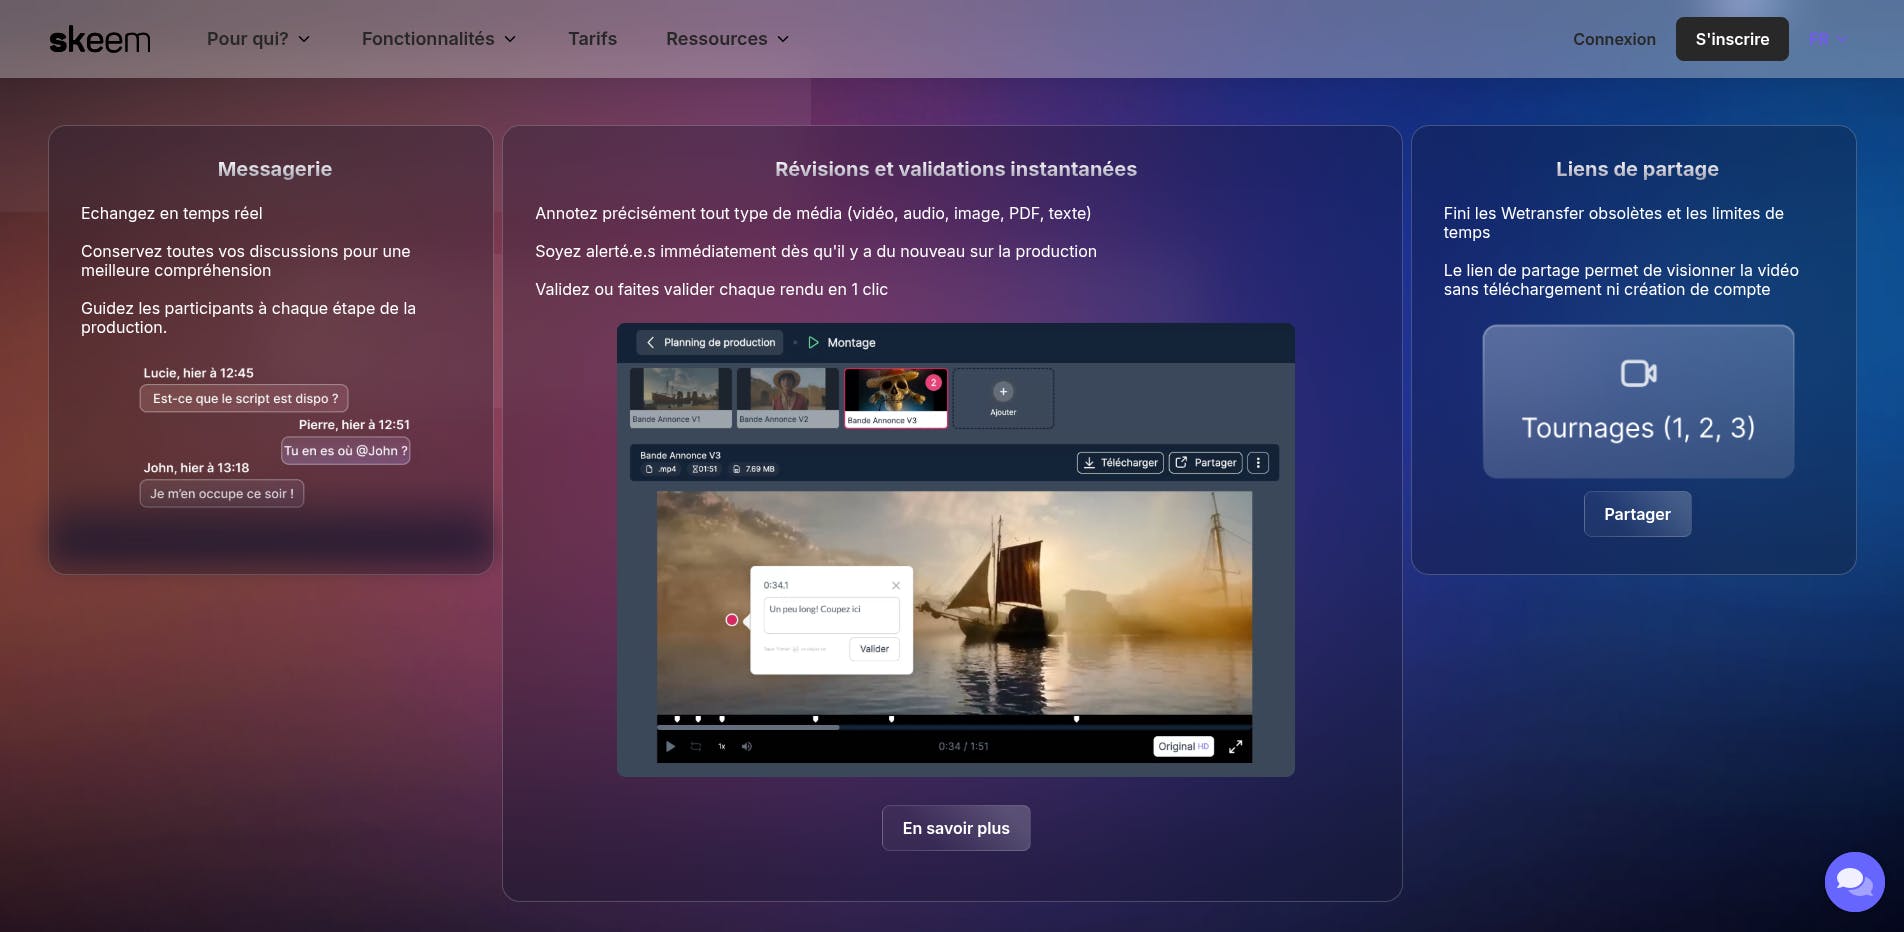Switch video quality via Original HD
The height and width of the screenshot is (932, 1904).
coord(1183,746)
